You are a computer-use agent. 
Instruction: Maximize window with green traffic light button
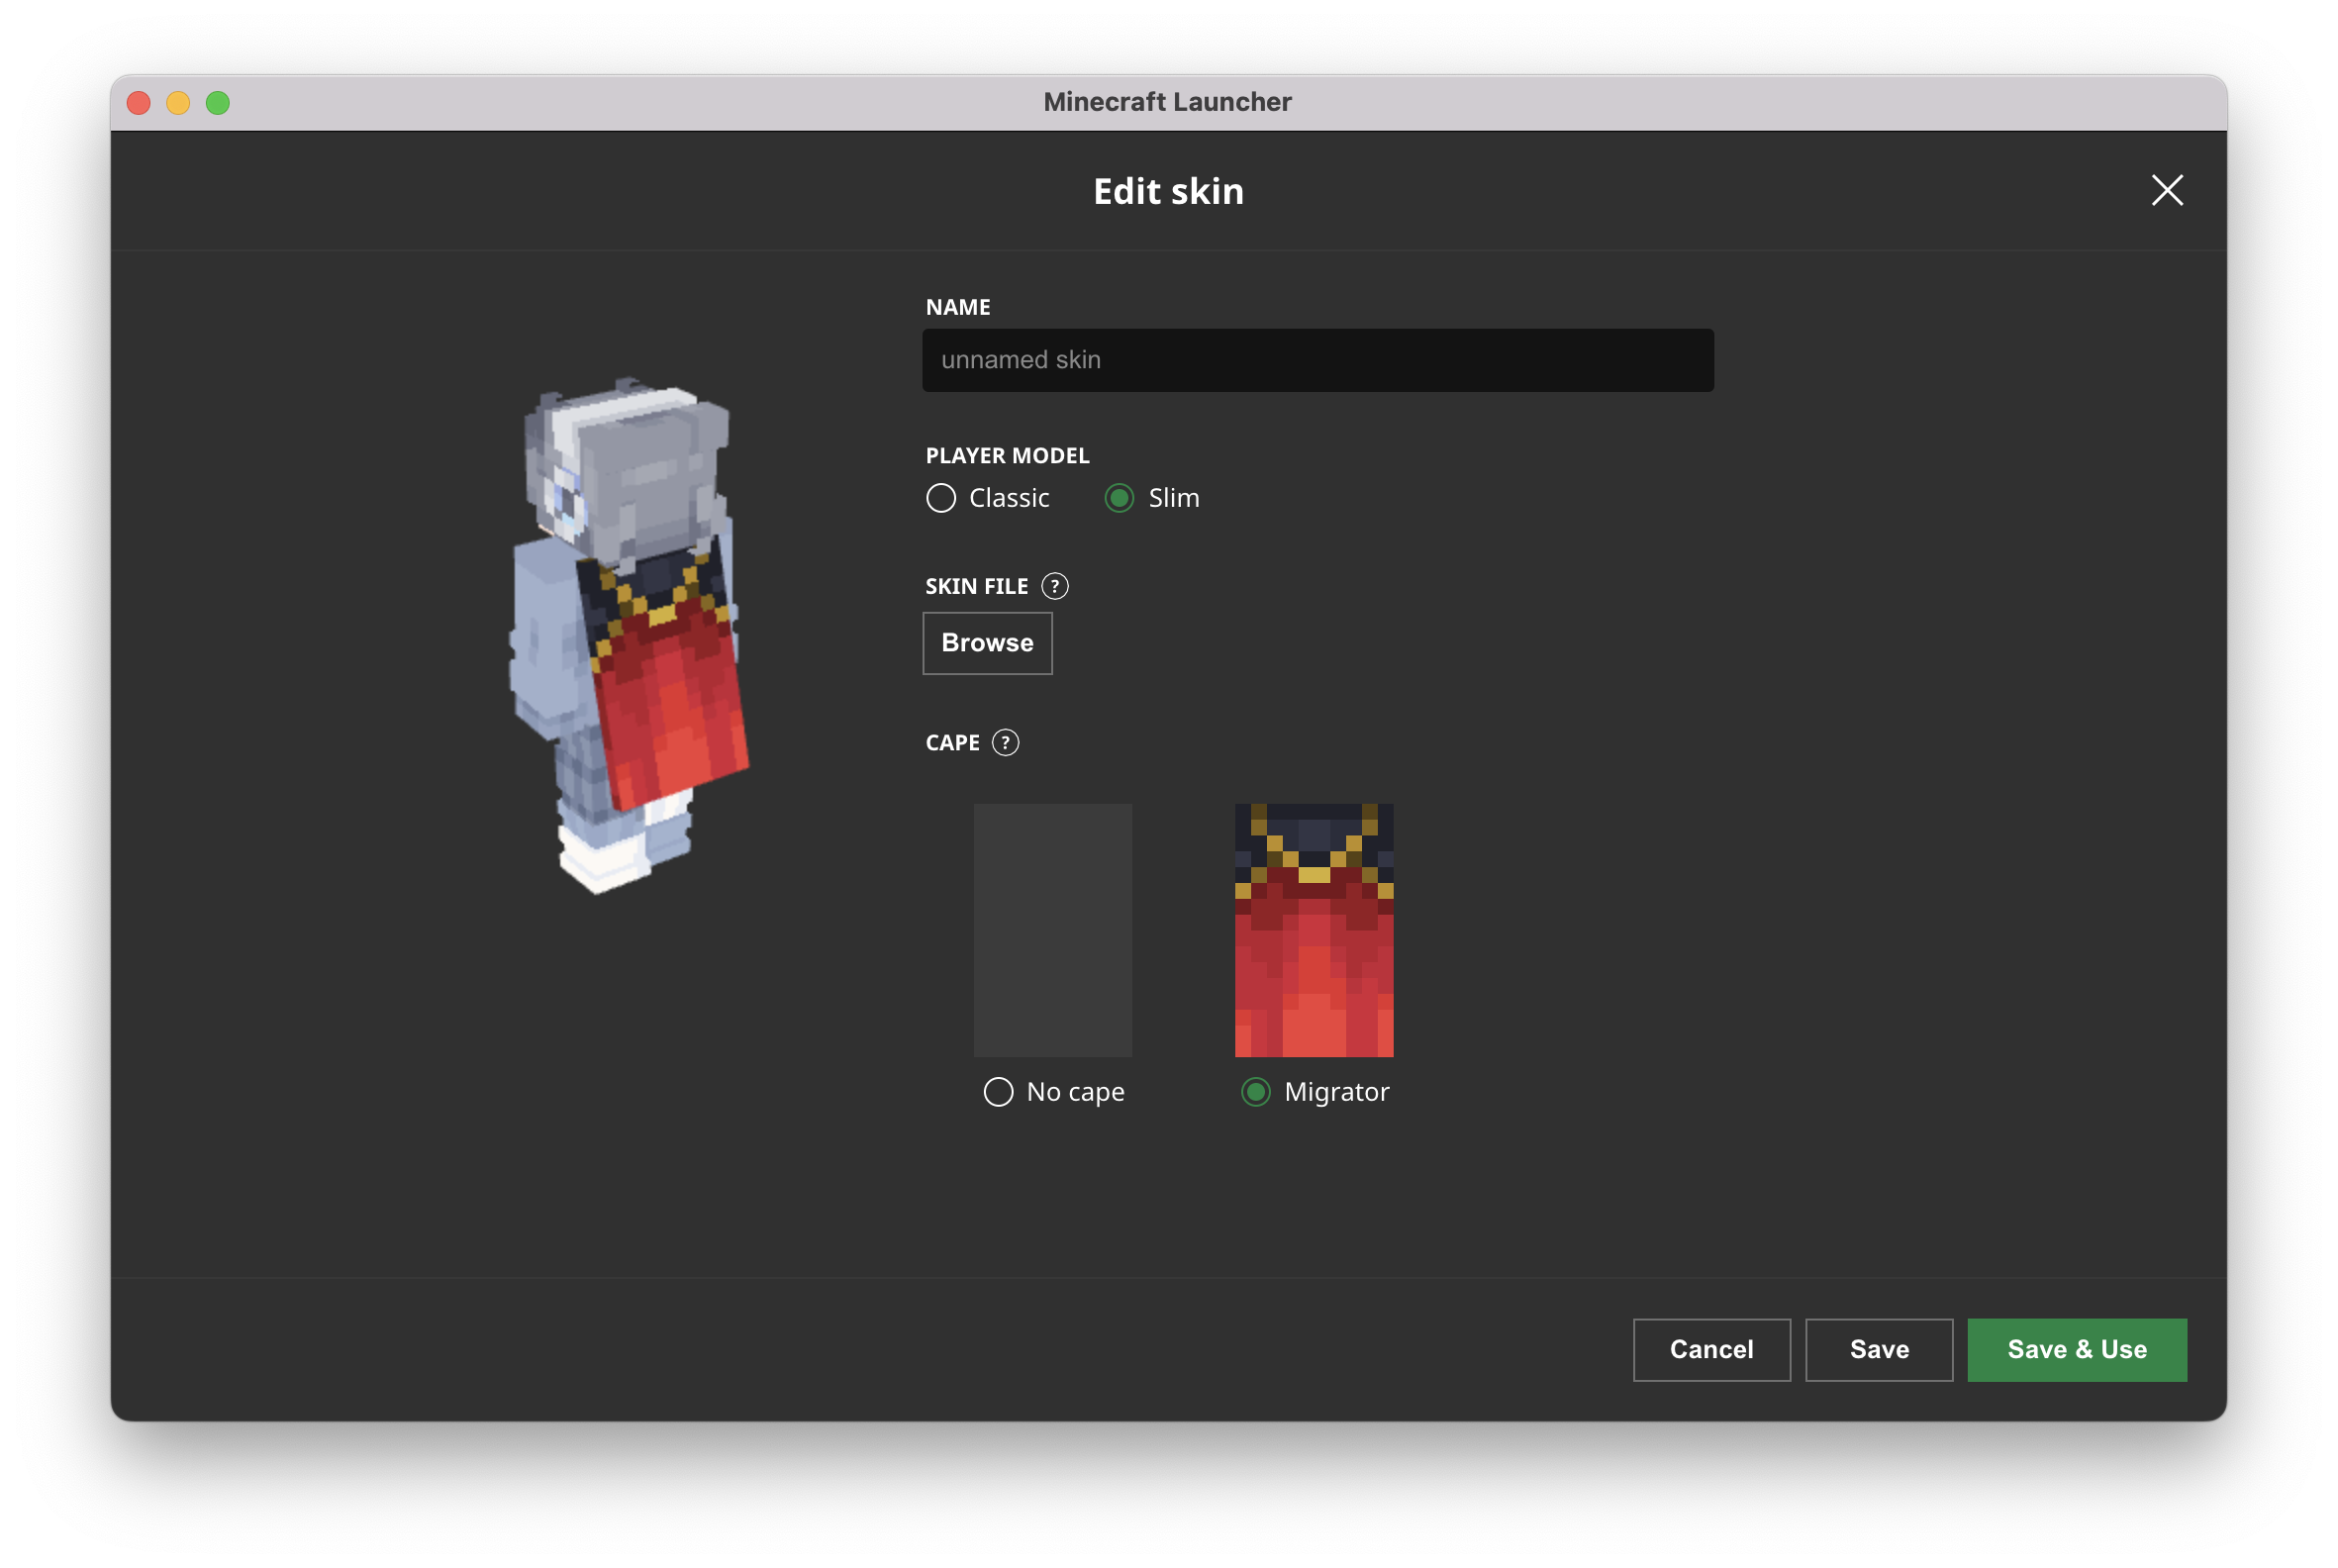pyautogui.click(x=218, y=103)
